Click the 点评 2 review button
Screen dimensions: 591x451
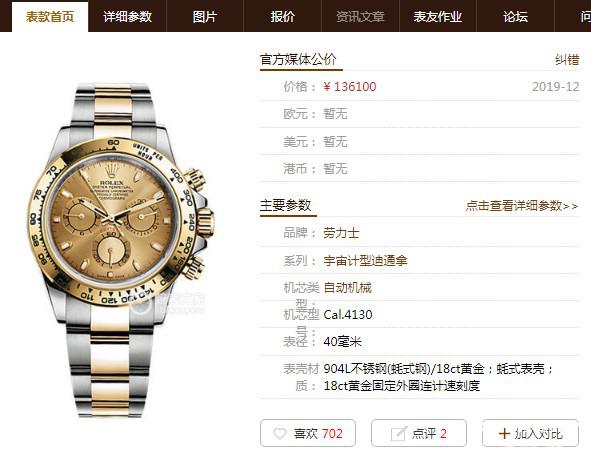[419, 433]
